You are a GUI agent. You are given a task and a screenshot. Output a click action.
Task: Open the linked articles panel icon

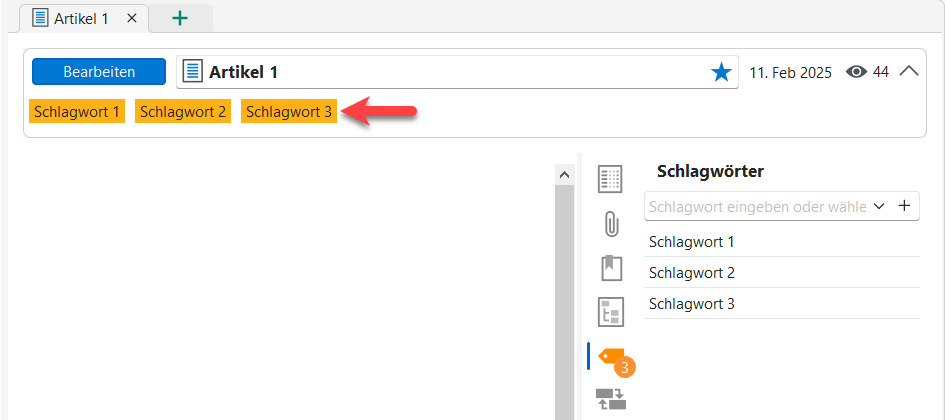point(610,400)
